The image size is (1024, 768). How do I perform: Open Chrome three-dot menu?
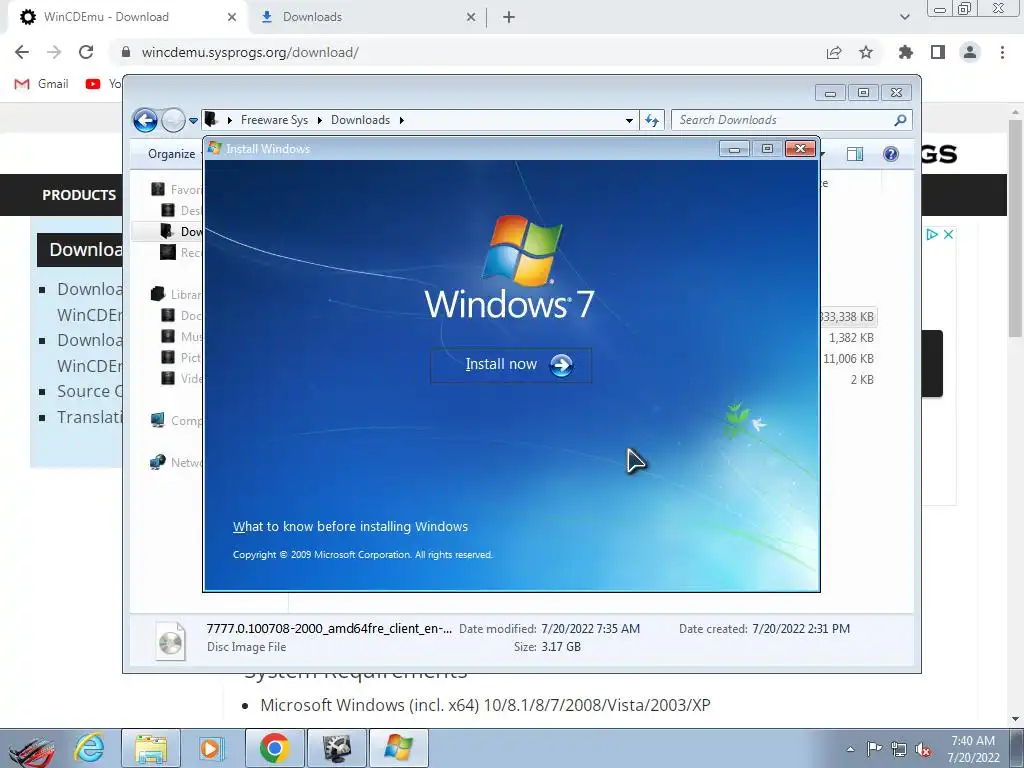[x=1002, y=52]
